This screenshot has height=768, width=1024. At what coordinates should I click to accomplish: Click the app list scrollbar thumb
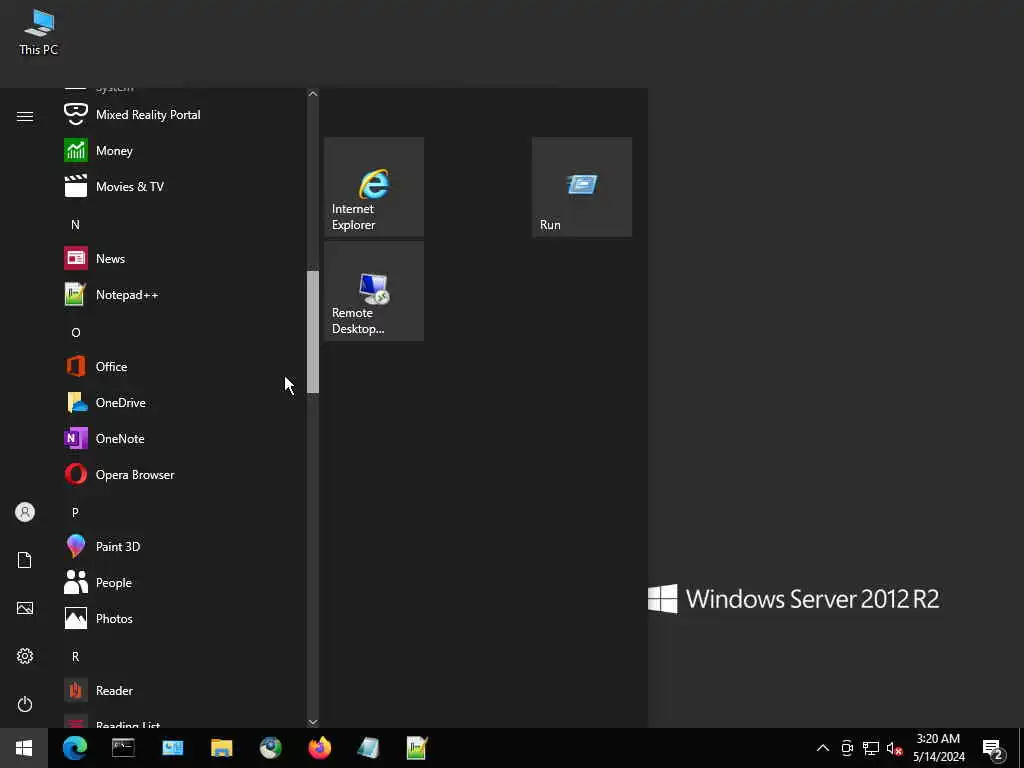tap(313, 332)
